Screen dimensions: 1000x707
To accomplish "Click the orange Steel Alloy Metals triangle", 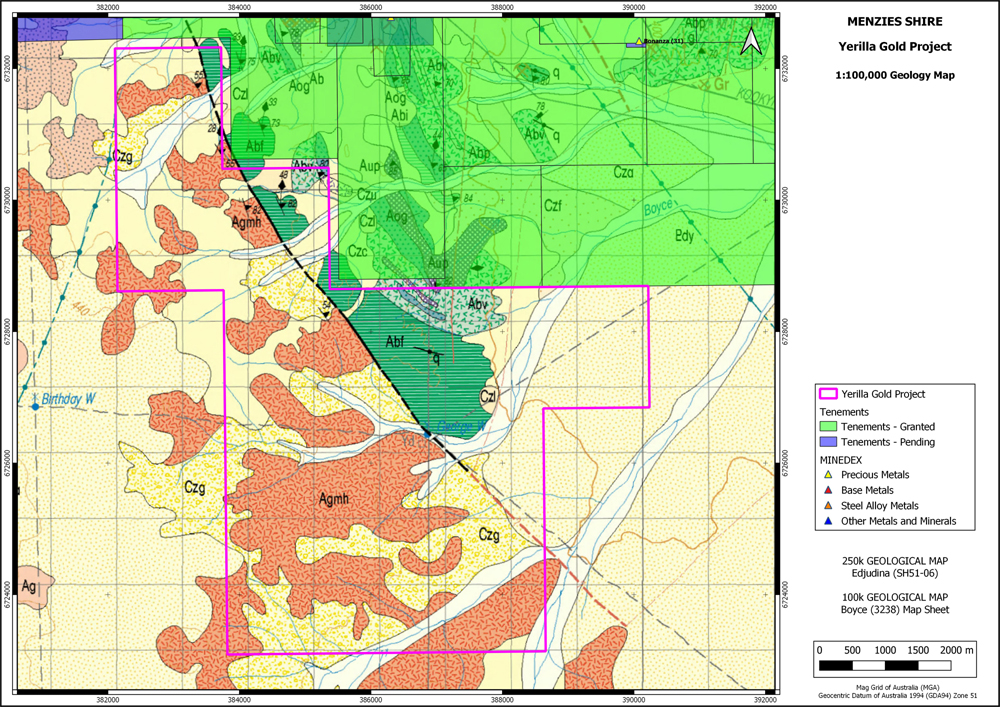I will click(827, 506).
